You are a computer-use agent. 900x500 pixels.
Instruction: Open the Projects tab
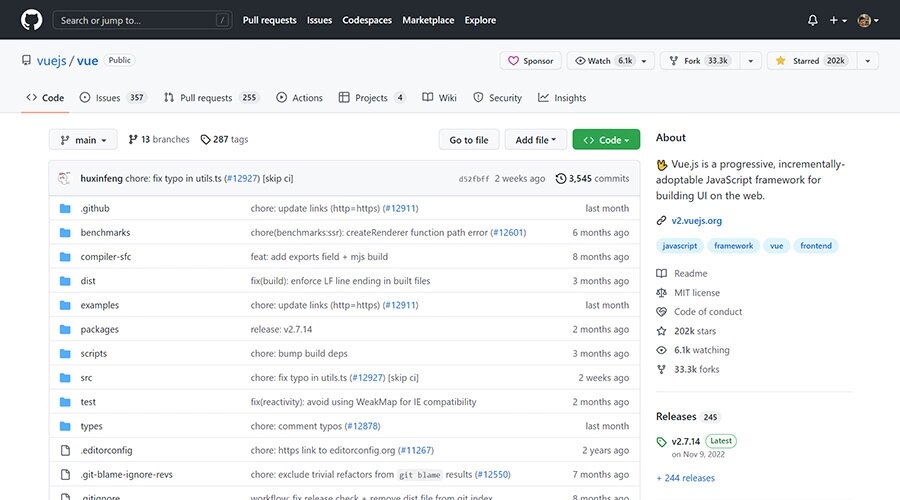coord(372,98)
